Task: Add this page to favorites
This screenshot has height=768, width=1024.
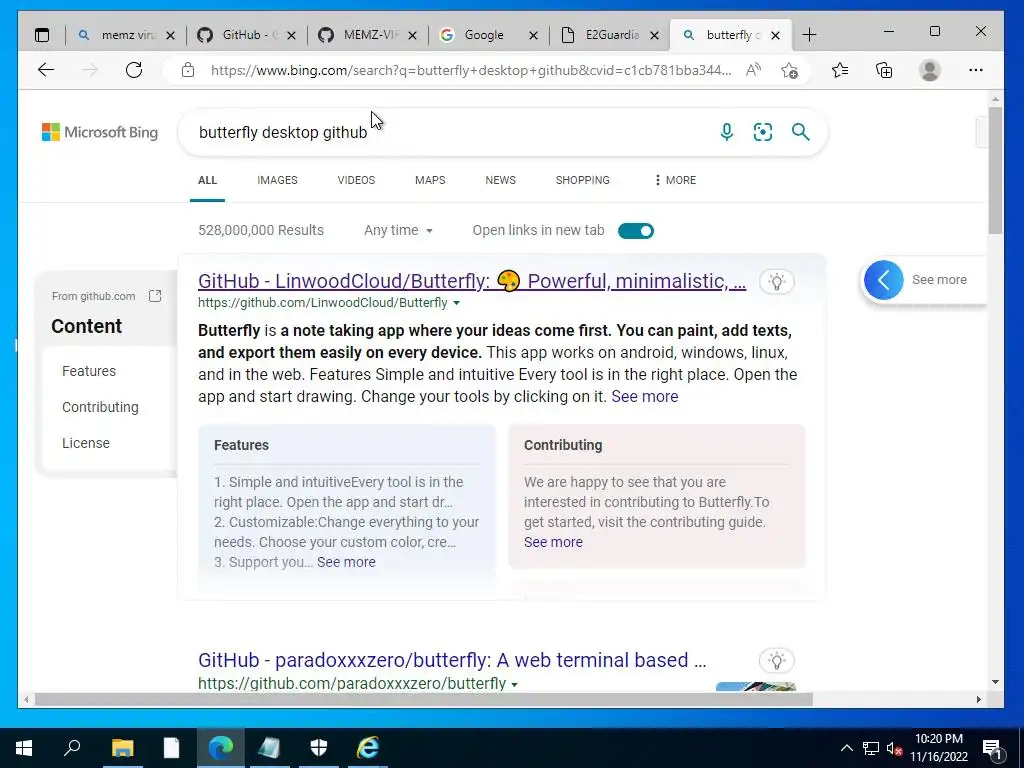Action: (x=790, y=70)
